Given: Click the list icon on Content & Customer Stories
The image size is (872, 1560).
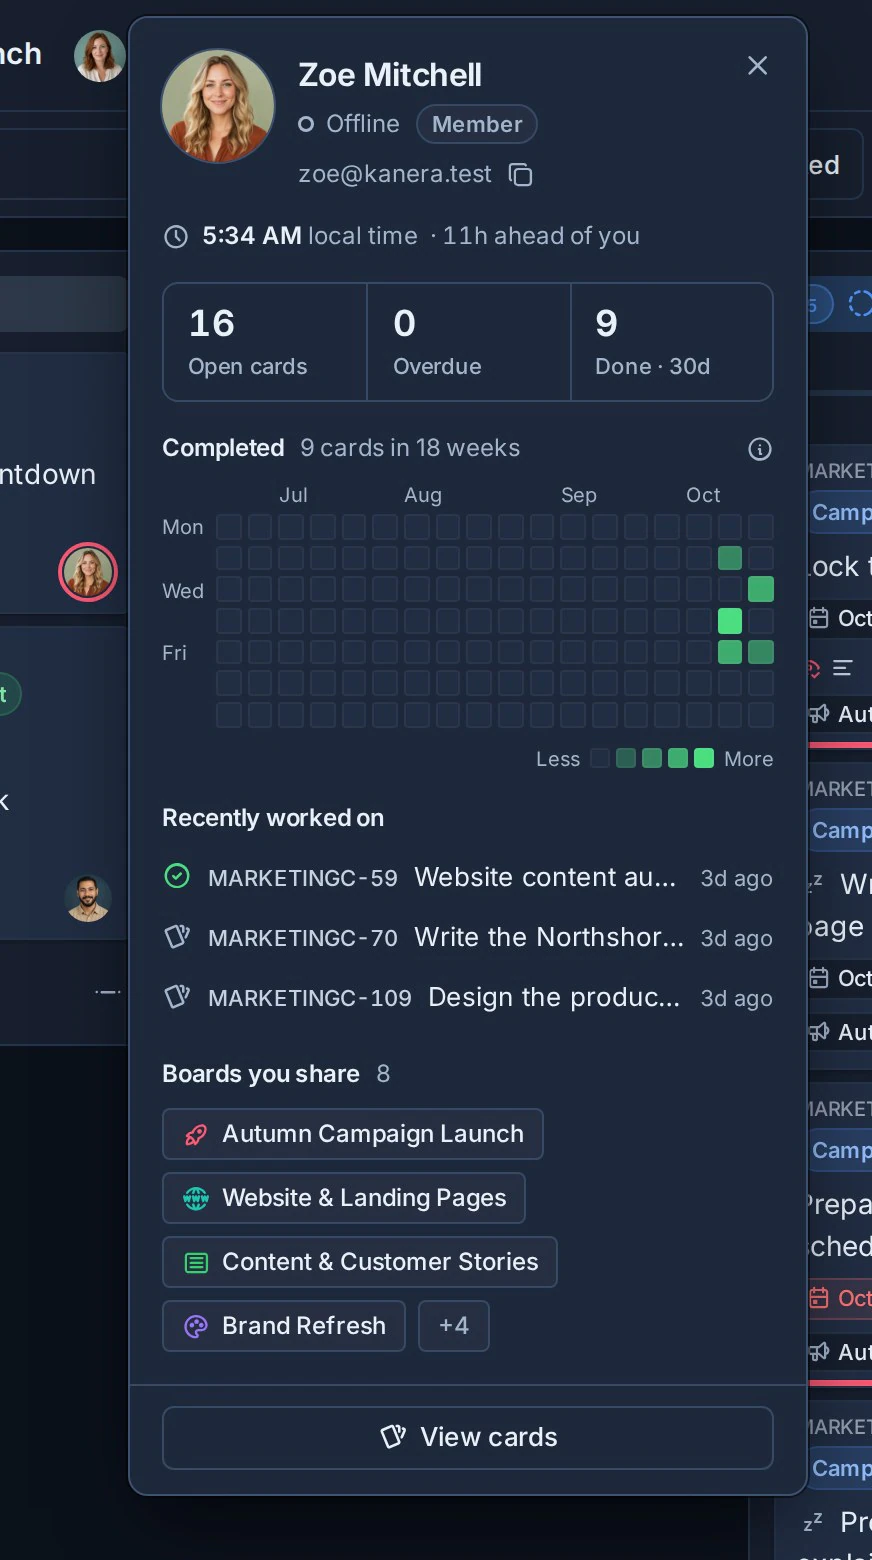Looking at the screenshot, I should 196,1262.
